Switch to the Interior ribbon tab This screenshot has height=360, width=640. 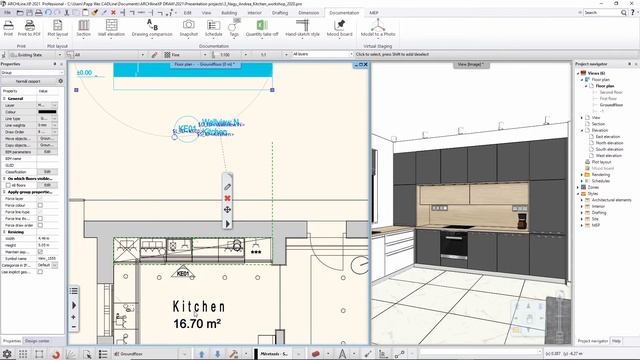(254, 13)
